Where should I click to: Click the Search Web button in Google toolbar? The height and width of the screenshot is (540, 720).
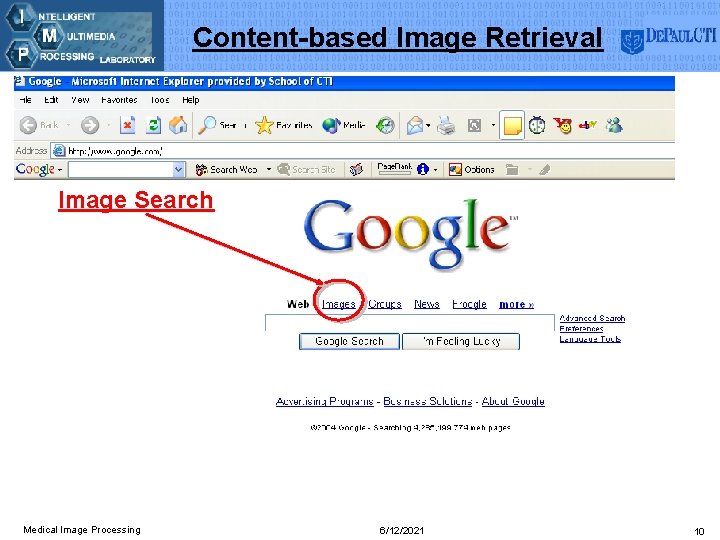point(226,169)
